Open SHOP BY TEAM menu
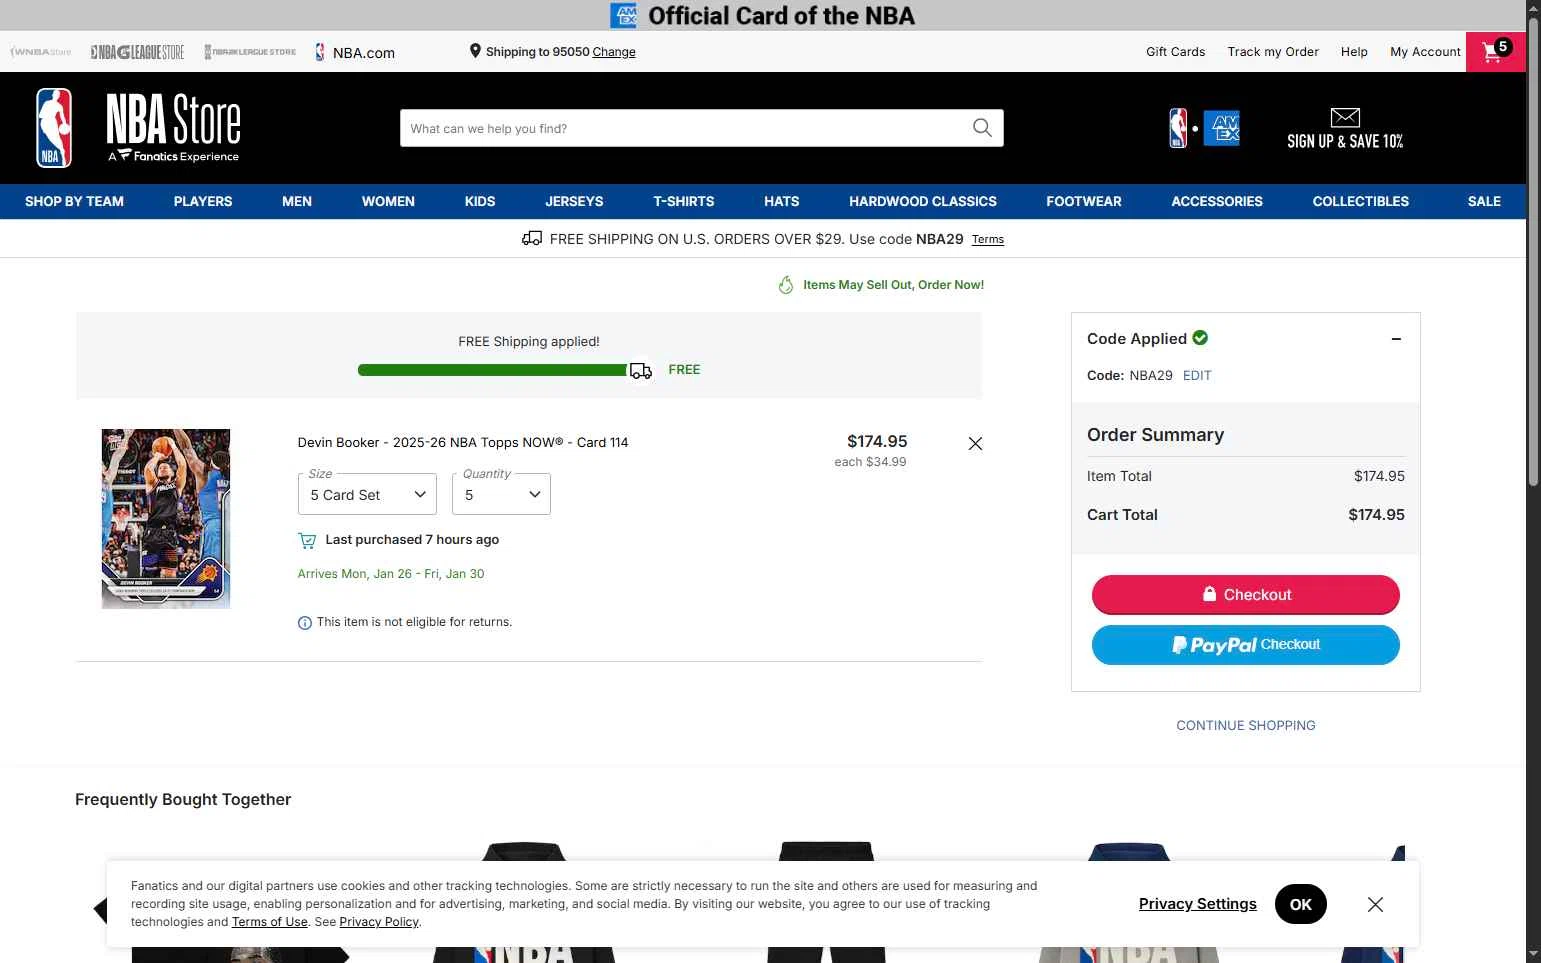 (74, 201)
